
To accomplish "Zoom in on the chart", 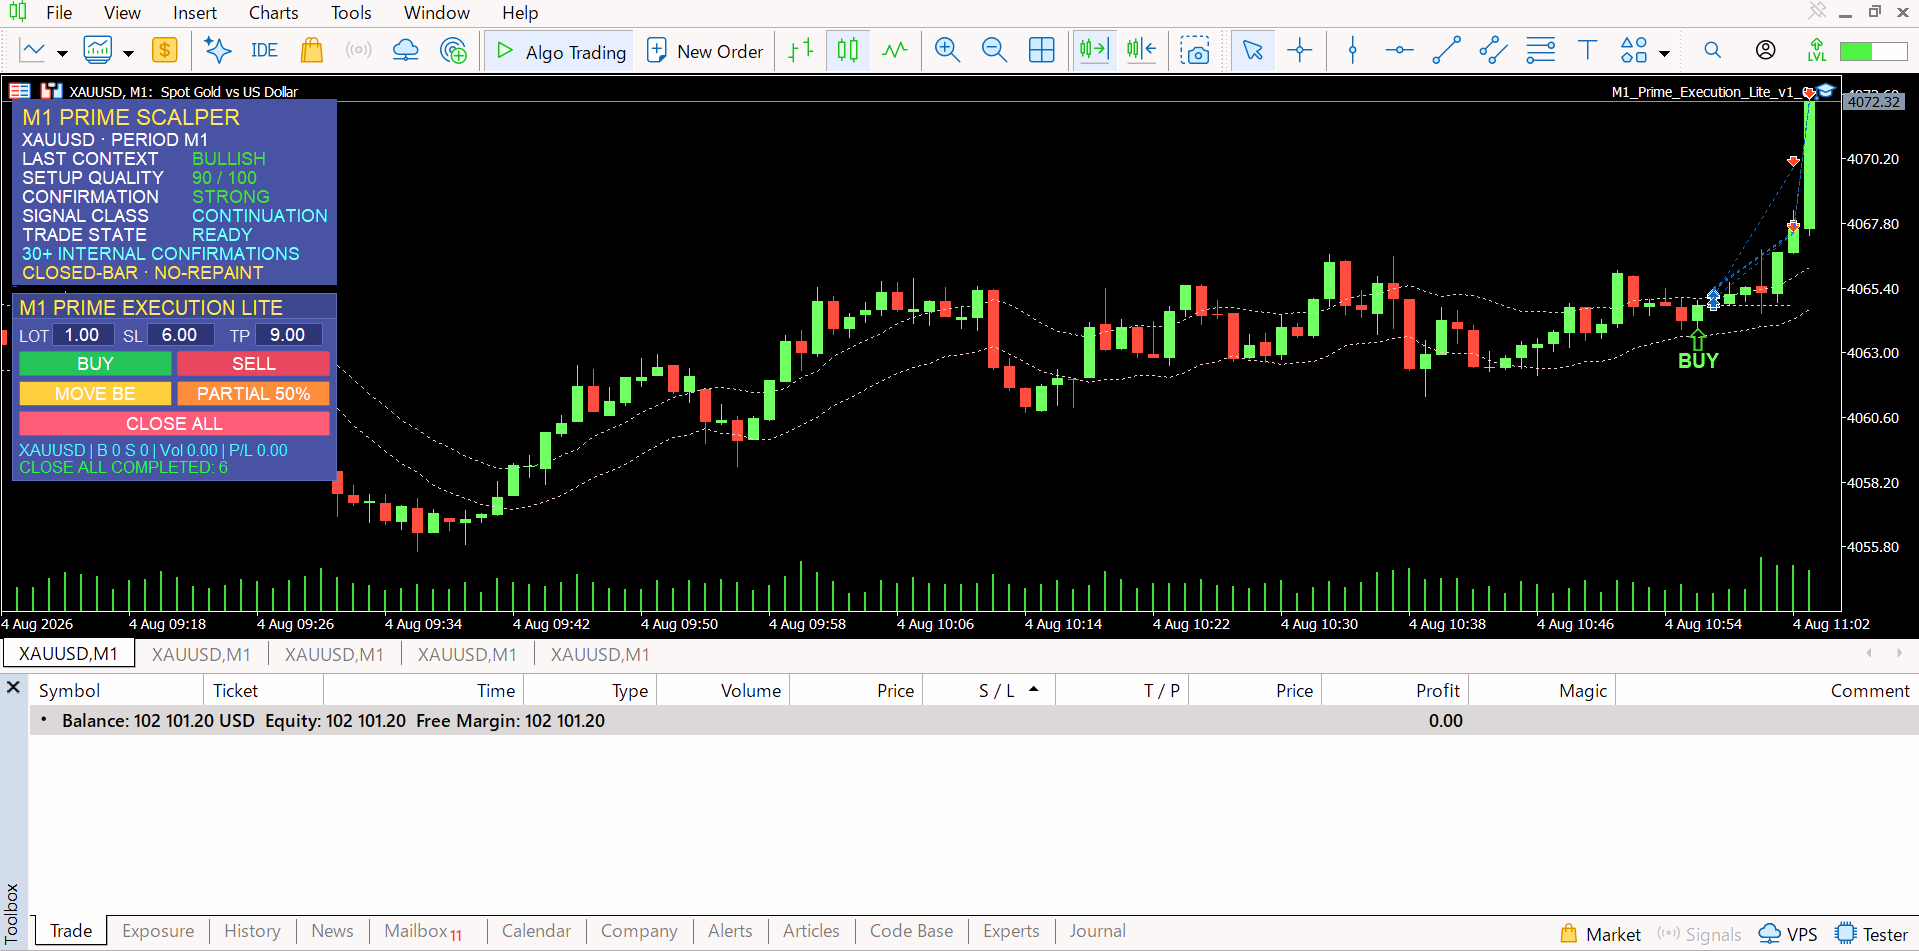I will coord(947,50).
